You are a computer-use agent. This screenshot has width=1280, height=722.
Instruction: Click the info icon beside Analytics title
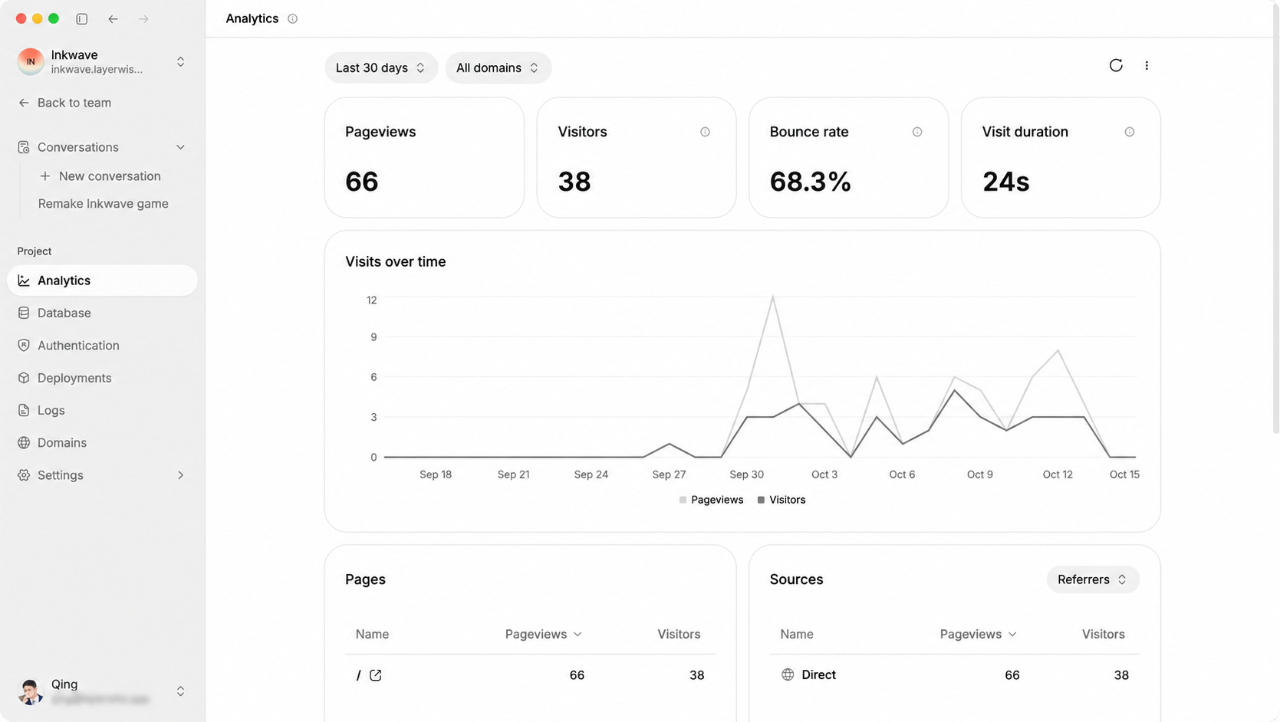click(292, 19)
